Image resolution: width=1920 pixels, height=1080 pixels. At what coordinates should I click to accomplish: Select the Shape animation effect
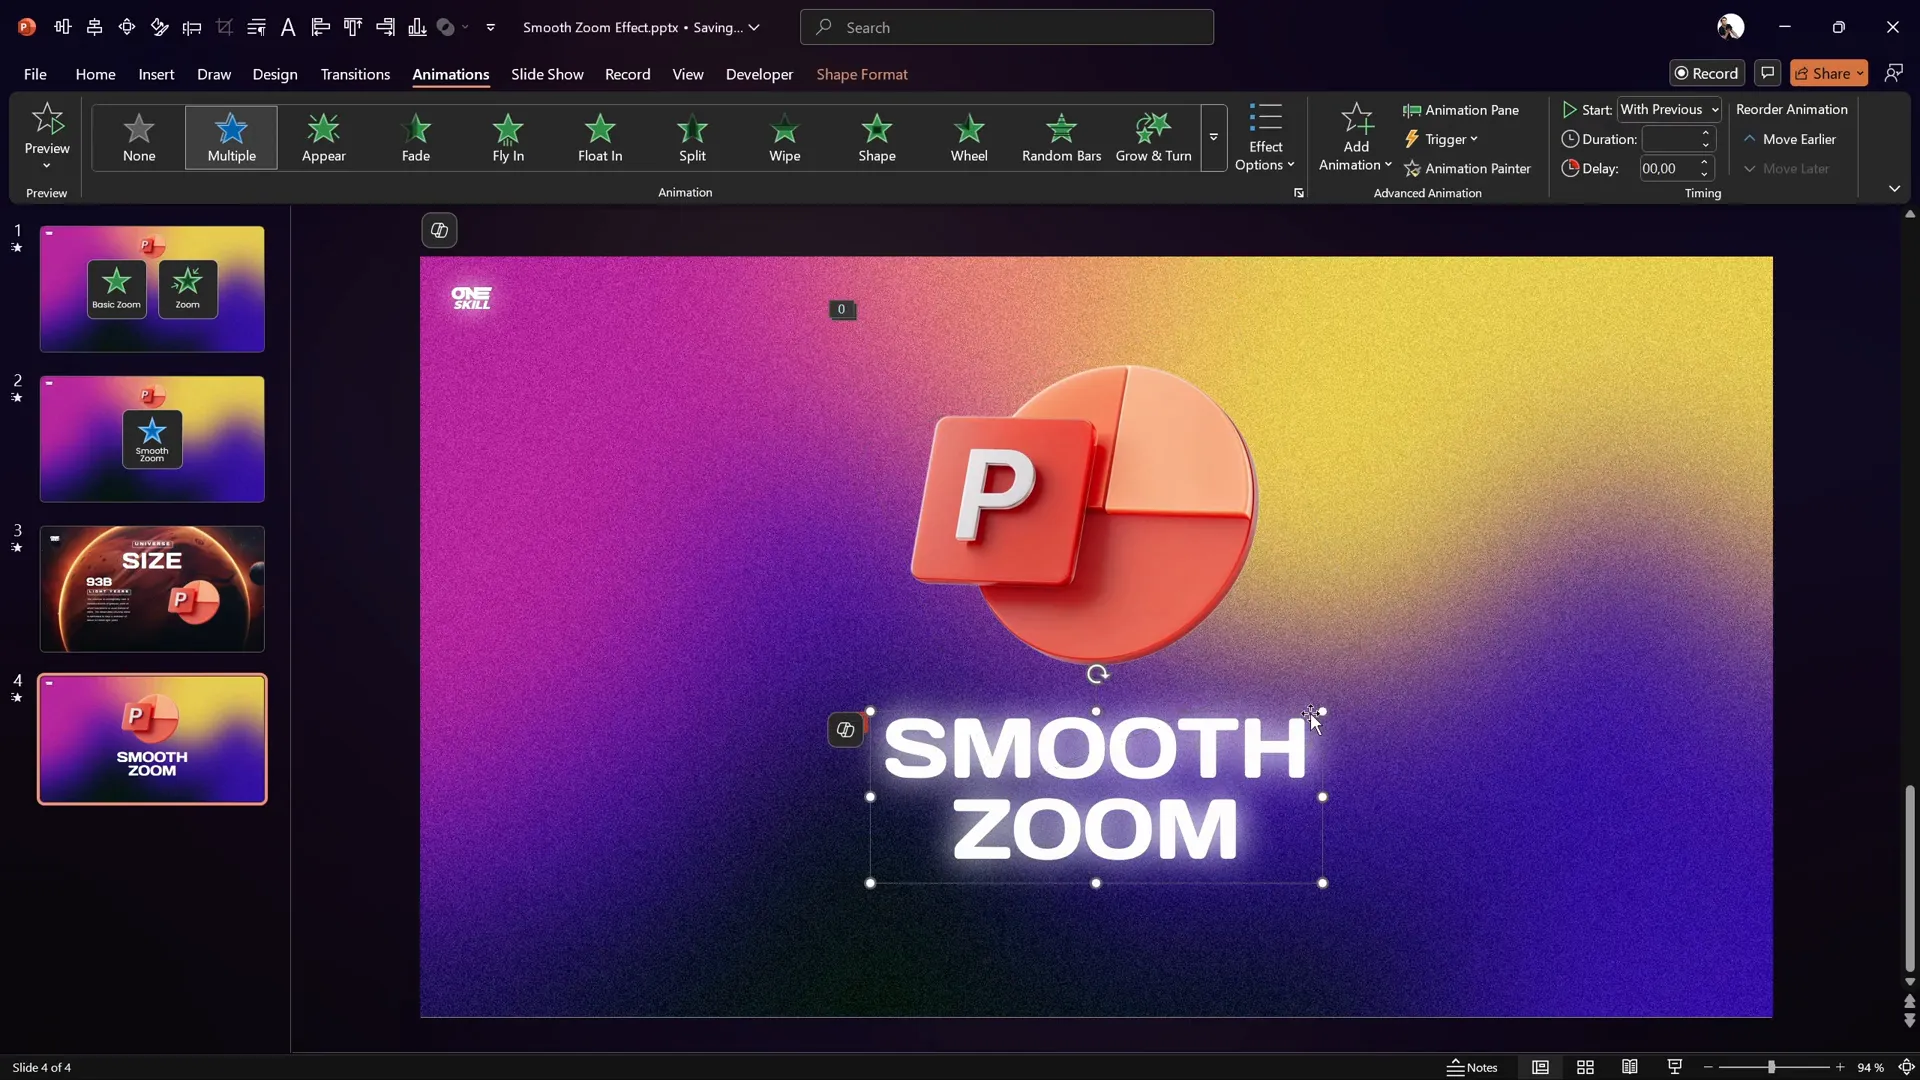click(877, 137)
